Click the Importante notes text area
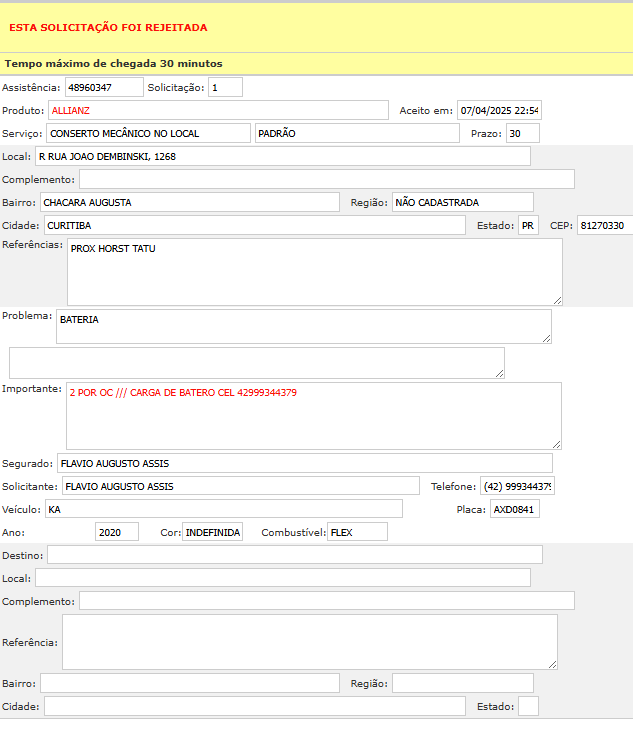Viewport: 633px width, 733px height. [313, 415]
